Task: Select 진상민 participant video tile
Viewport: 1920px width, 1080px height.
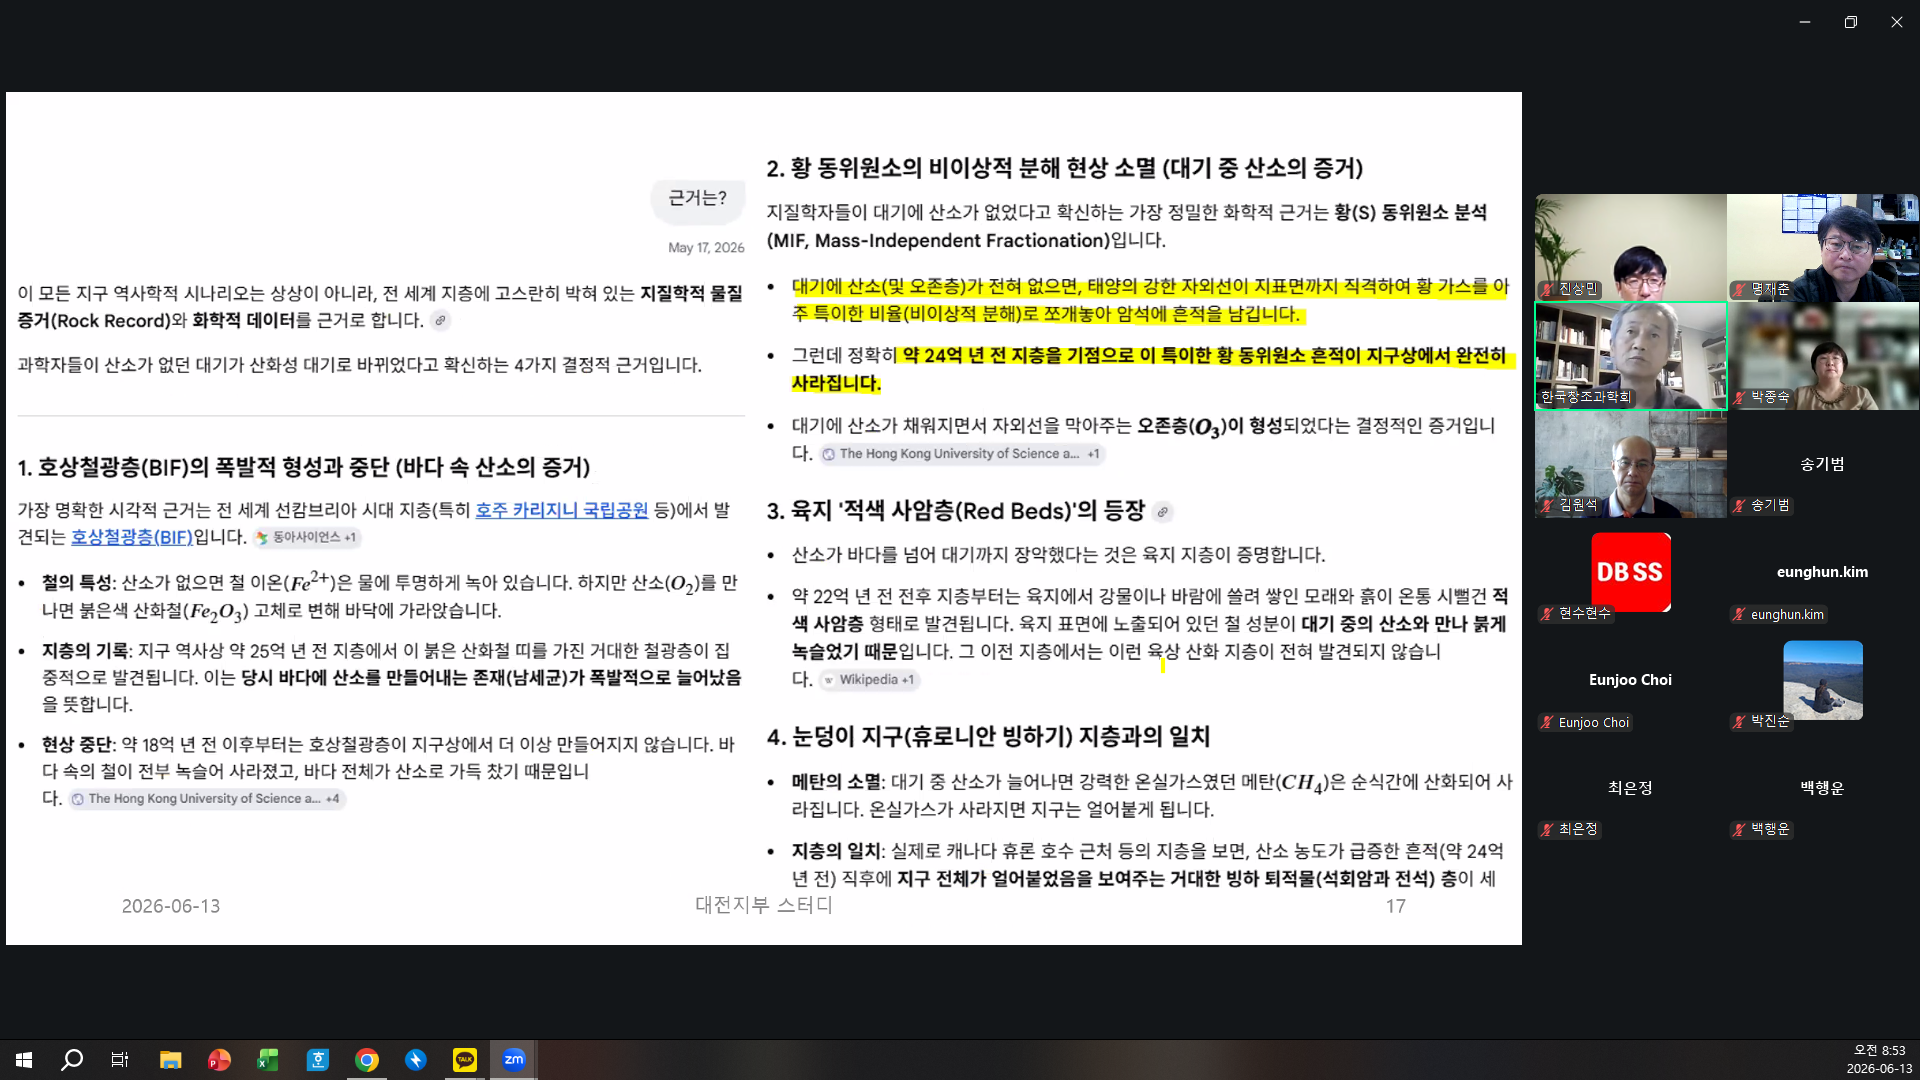Action: pos(1631,247)
